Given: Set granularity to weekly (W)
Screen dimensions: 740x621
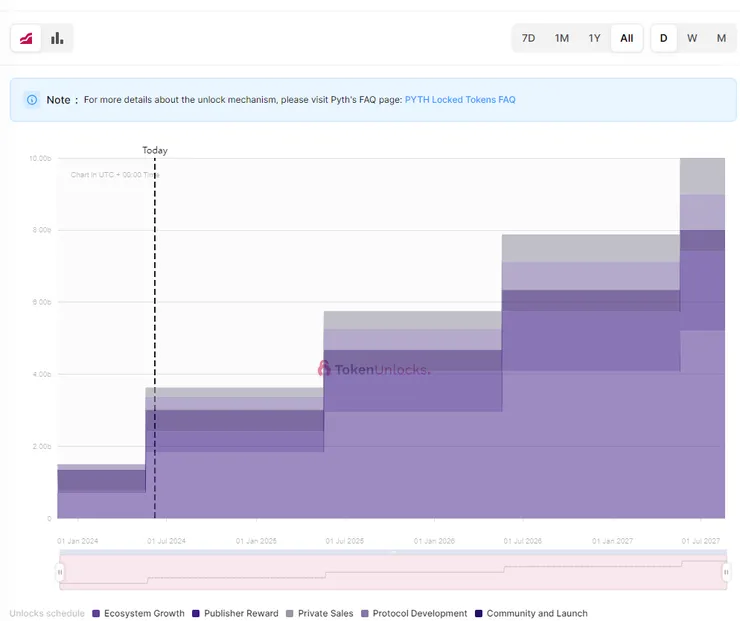Looking at the screenshot, I should [x=692, y=38].
